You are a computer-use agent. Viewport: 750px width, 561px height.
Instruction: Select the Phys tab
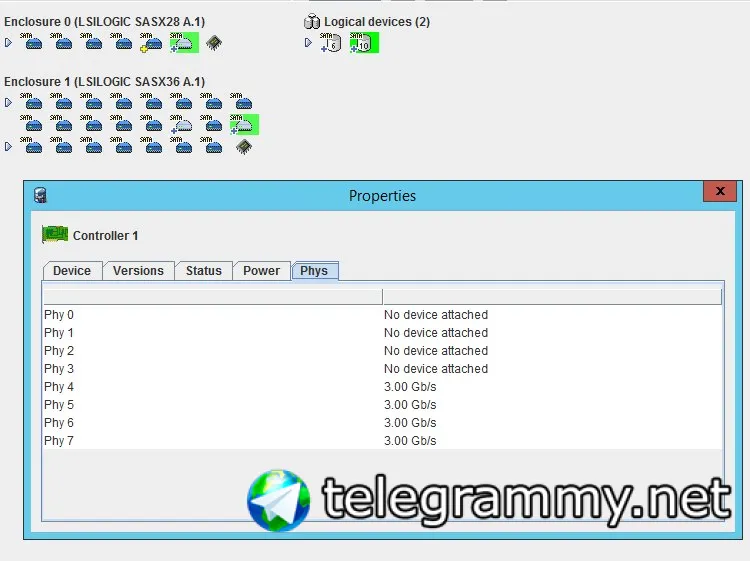coord(314,271)
